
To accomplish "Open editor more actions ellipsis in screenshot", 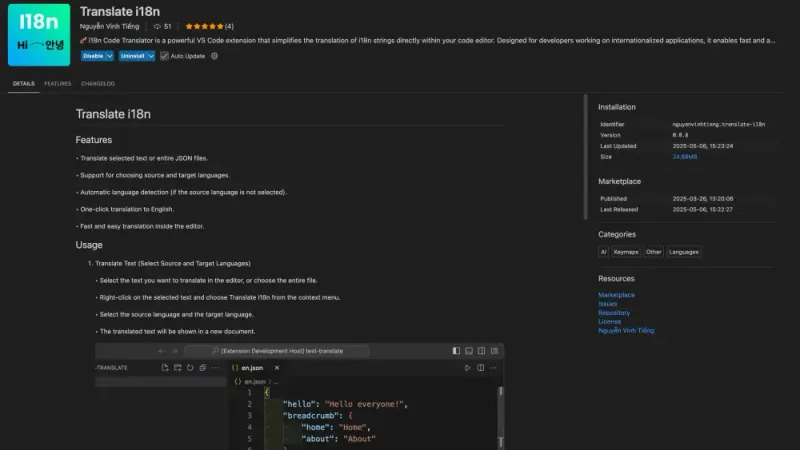I will (493, 367).
